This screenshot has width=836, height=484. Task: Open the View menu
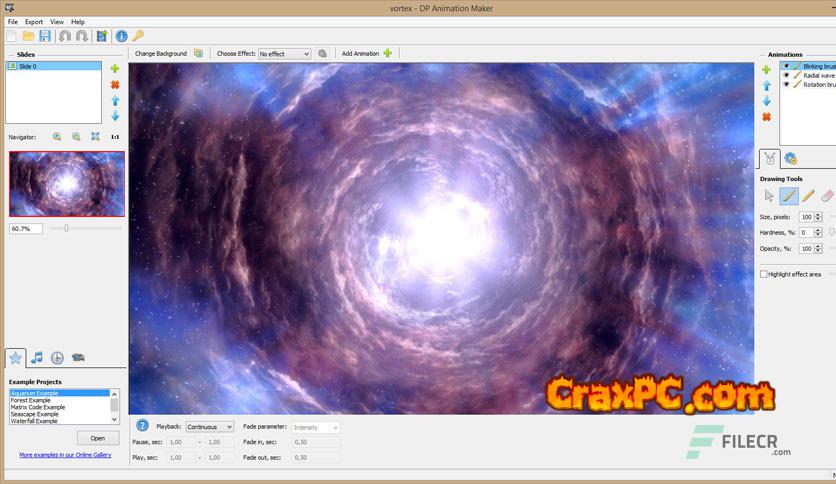tap(57, 21)
